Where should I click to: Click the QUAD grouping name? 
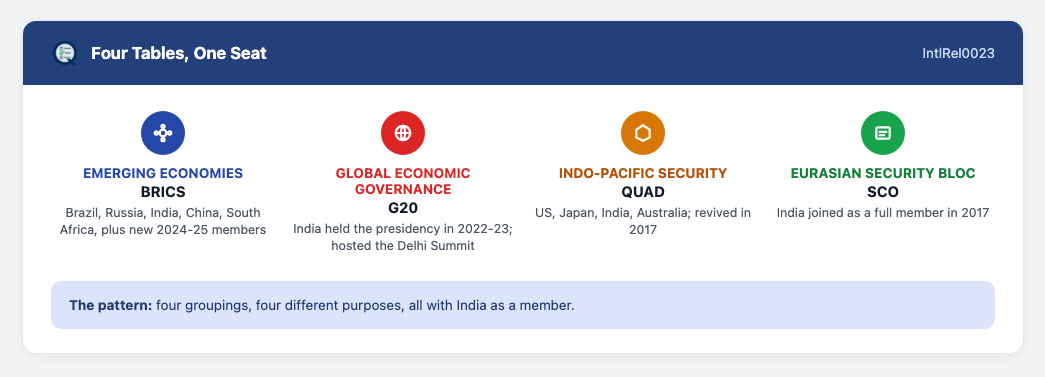[643, 192]
